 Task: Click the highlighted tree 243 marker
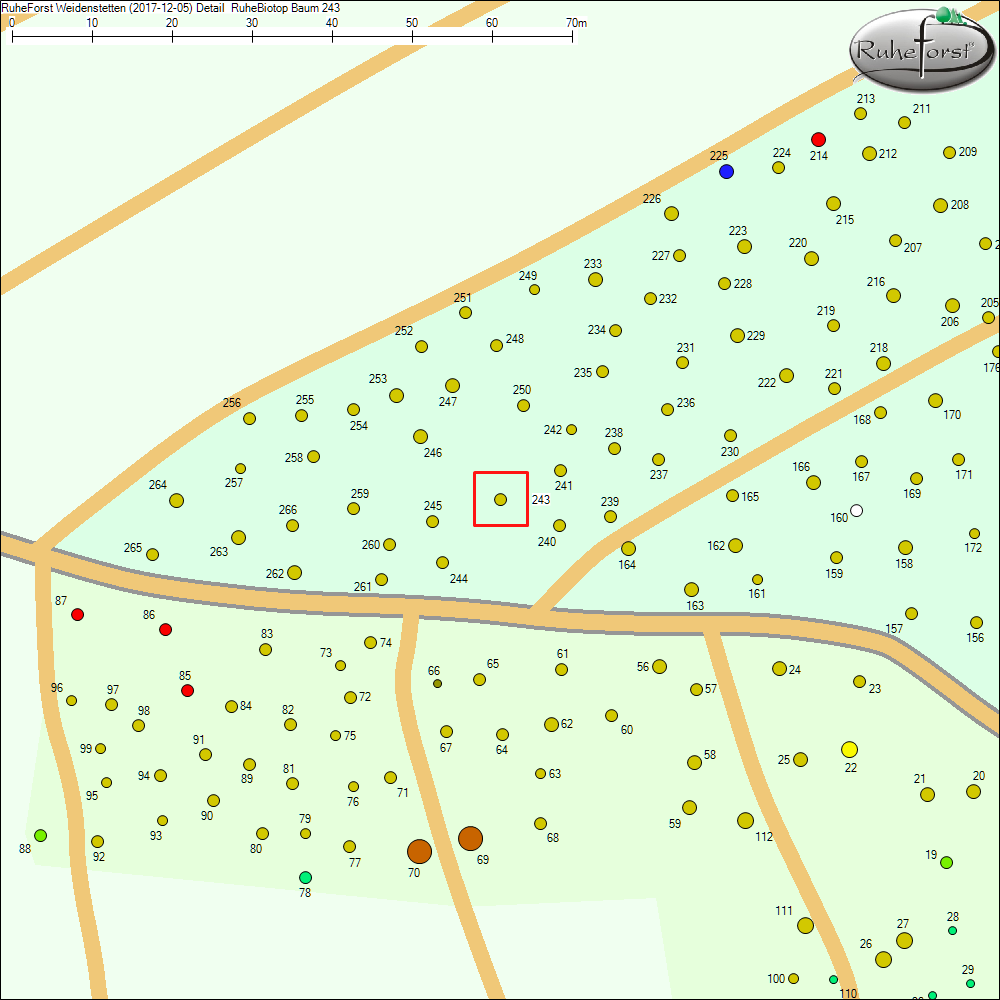coord(500,499)
